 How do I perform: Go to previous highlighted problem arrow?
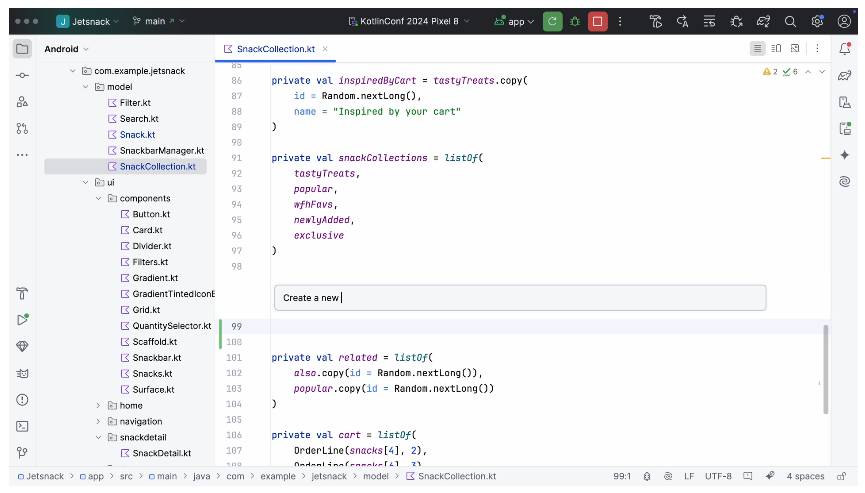pyautogui.click(x=808, y=72)
